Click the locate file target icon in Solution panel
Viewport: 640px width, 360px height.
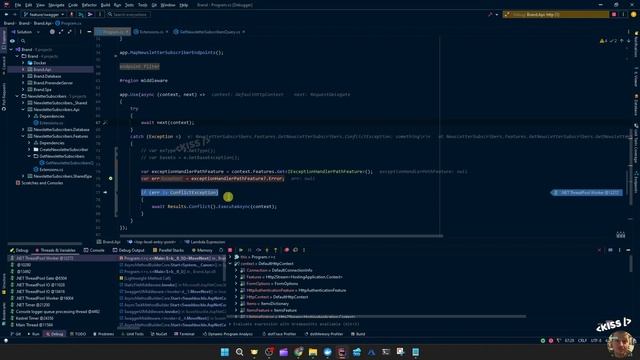[x=52, y=31]
